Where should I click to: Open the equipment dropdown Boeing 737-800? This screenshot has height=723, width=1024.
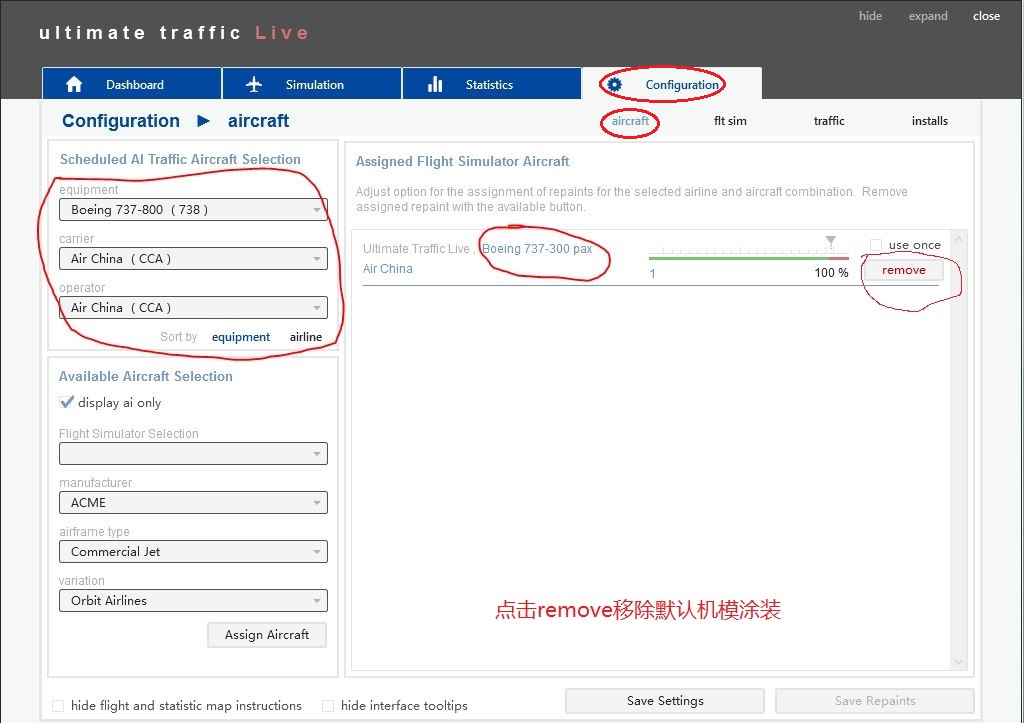pos(193,210)
